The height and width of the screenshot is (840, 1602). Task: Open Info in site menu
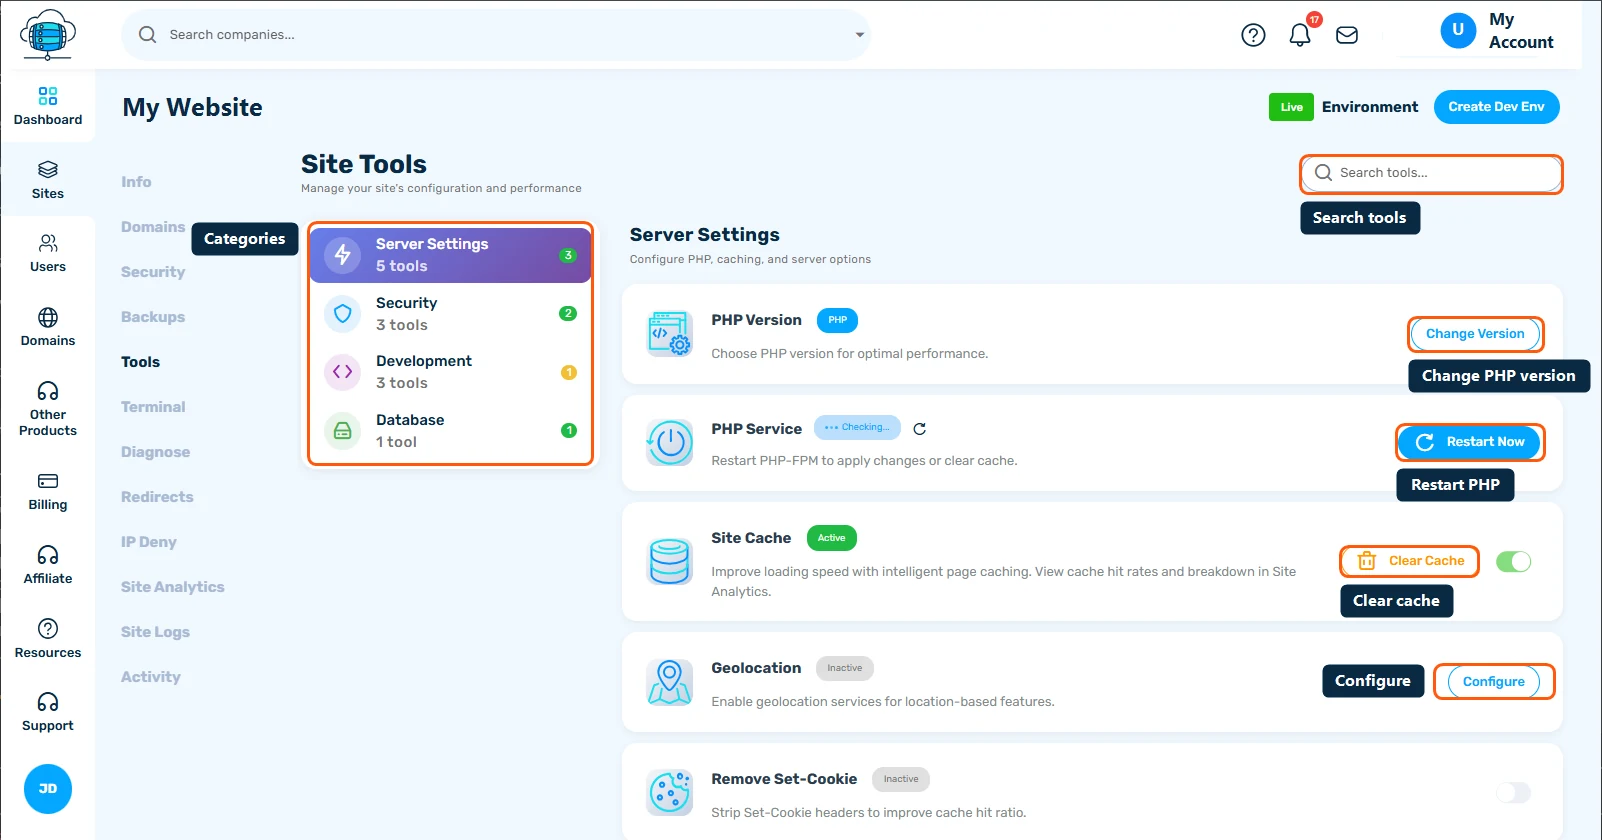pyautogui.click(x=136, y=182)
